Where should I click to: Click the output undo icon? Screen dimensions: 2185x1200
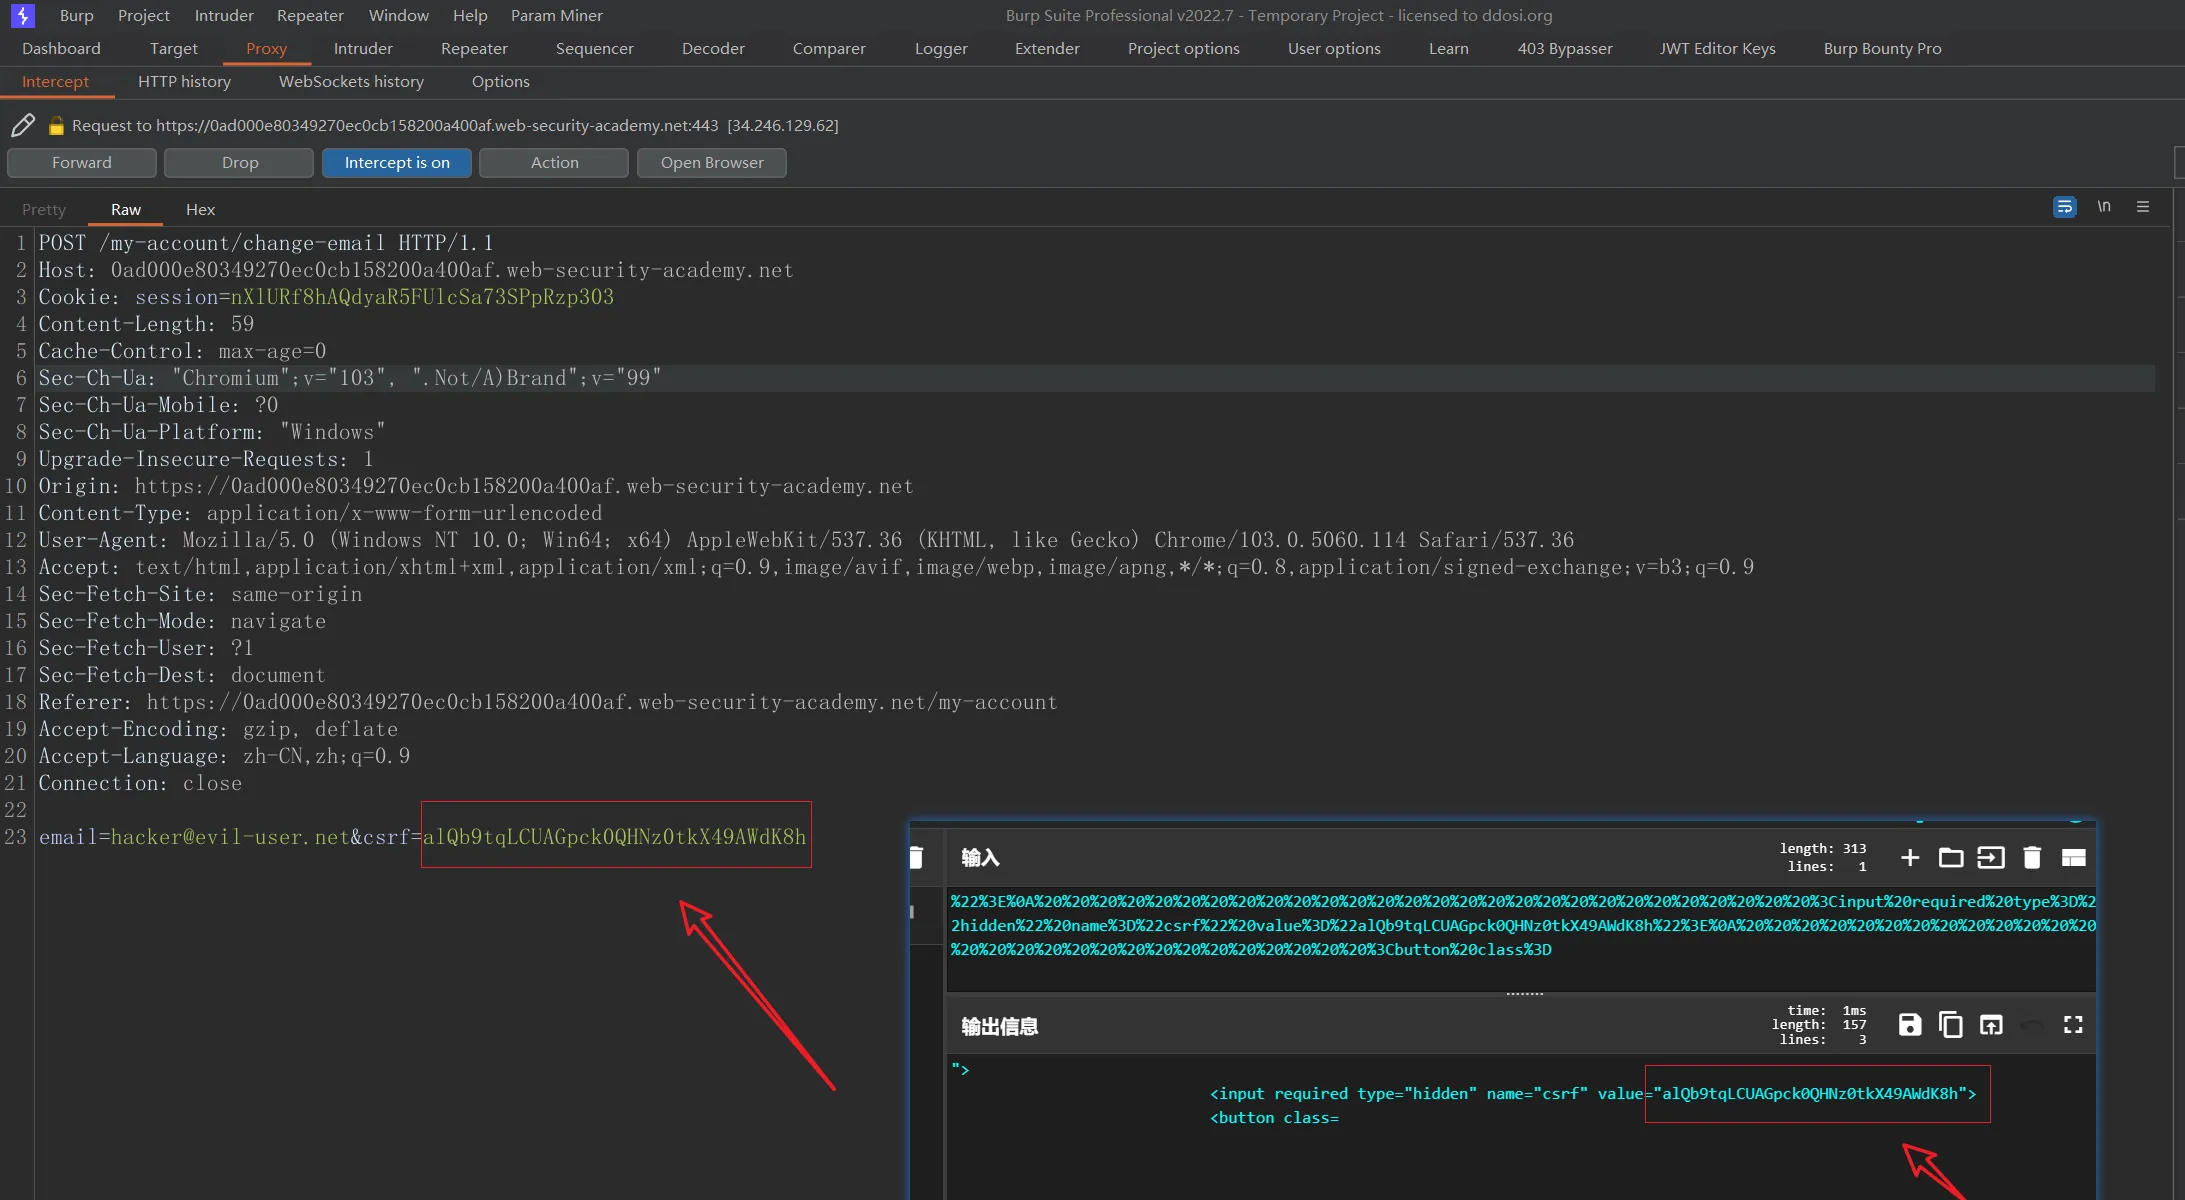point(2031,1025)
